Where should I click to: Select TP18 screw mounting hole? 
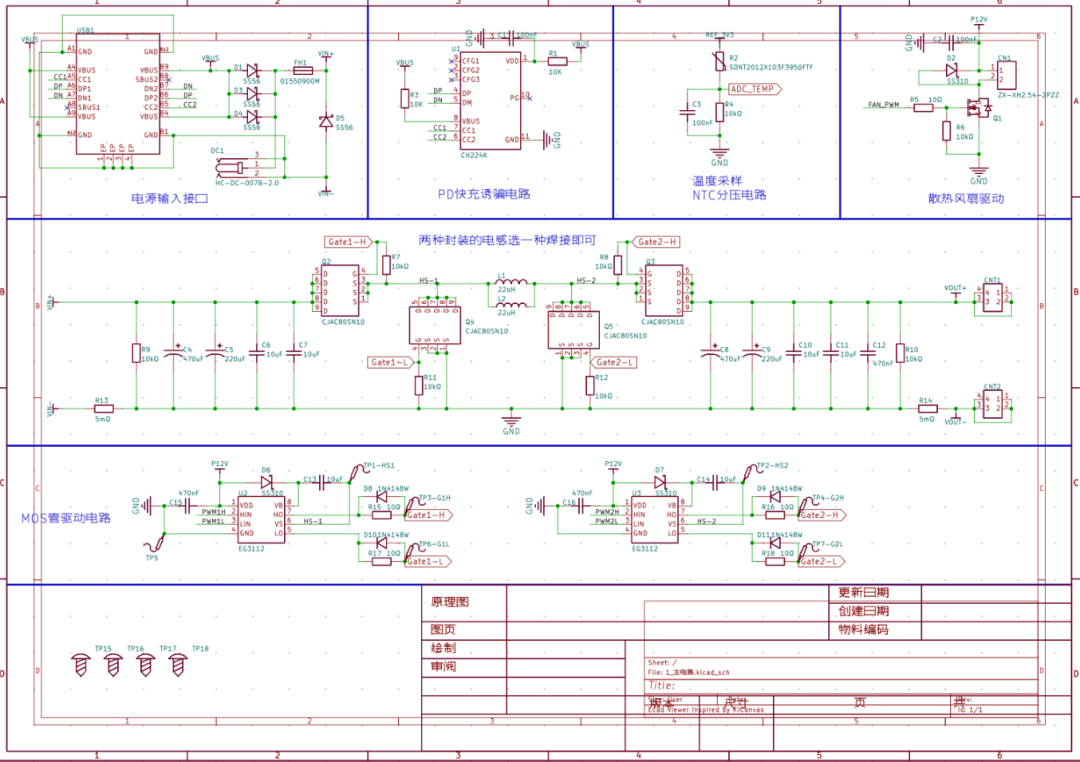178,665
